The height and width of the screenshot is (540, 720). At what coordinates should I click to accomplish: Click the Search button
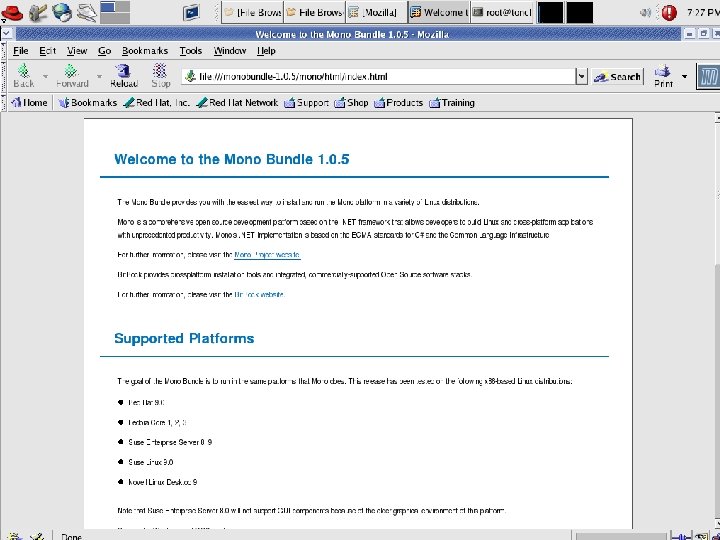tap(618, 77)
